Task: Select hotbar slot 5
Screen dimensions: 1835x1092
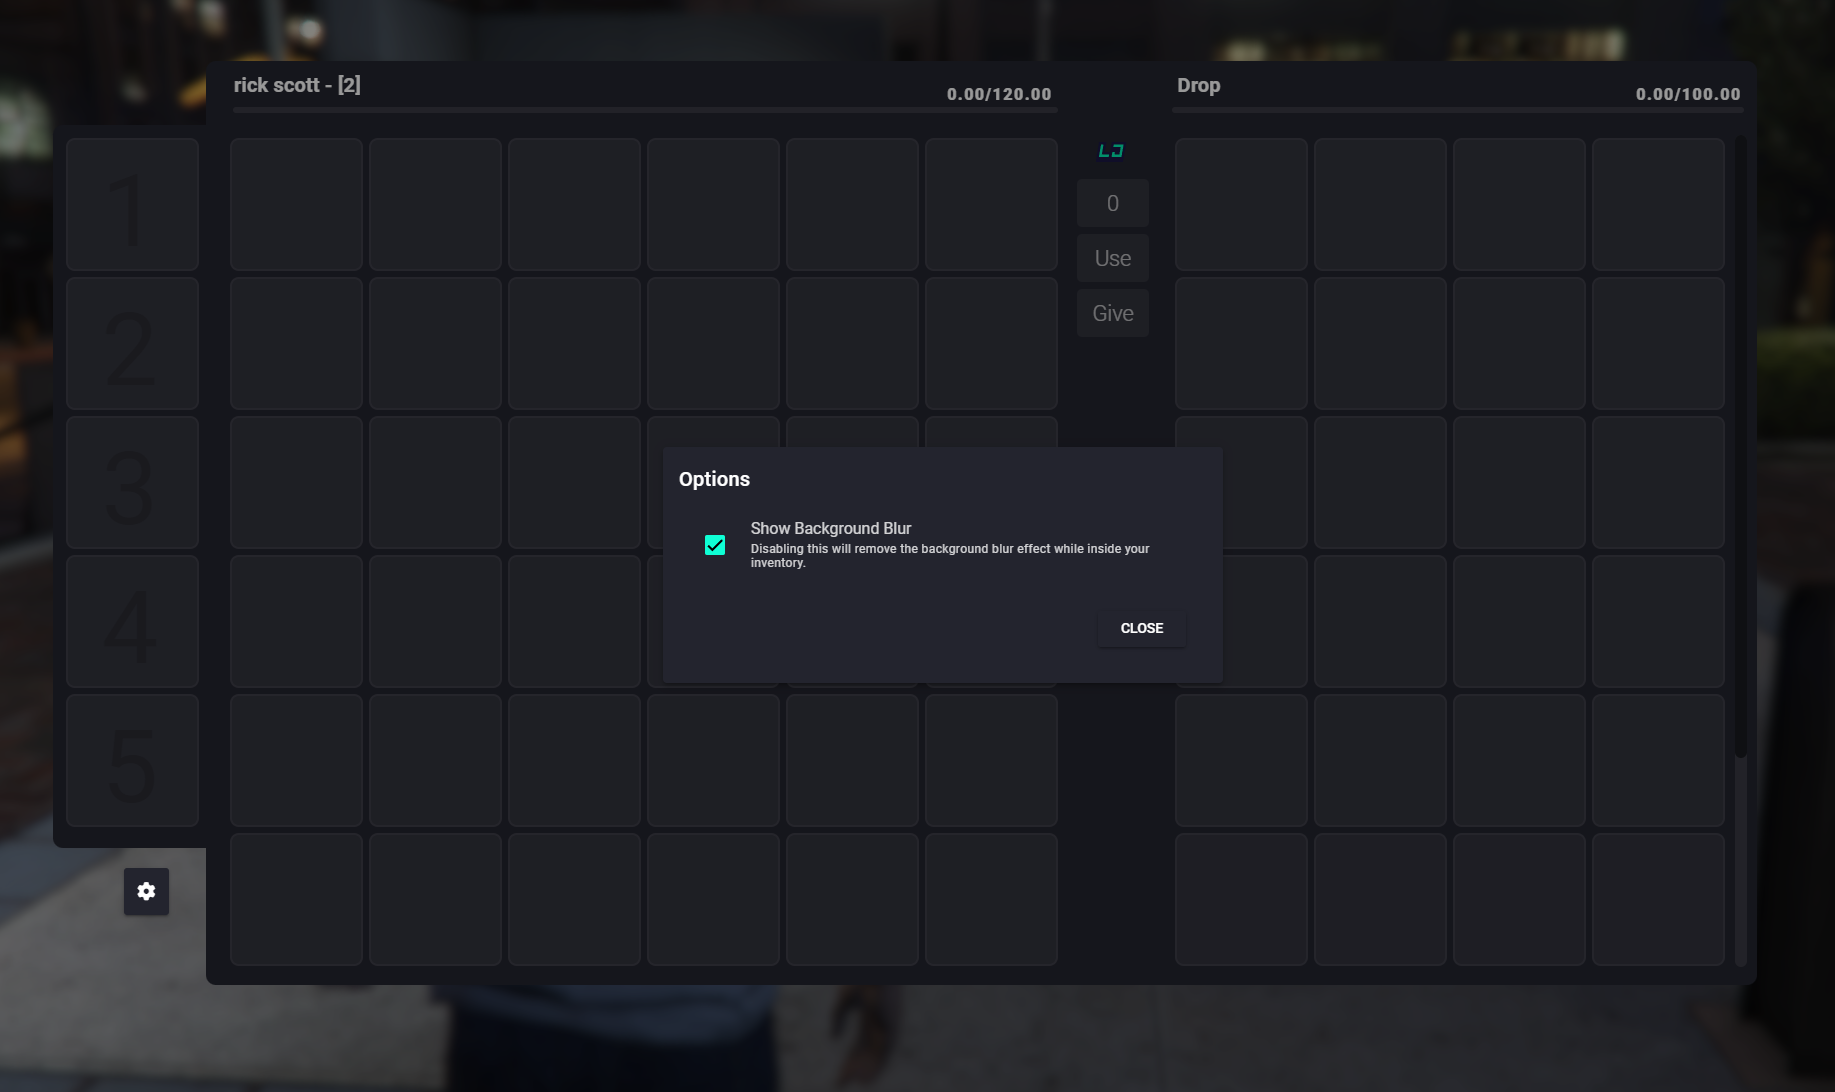Action: click(x=132, y=761)
